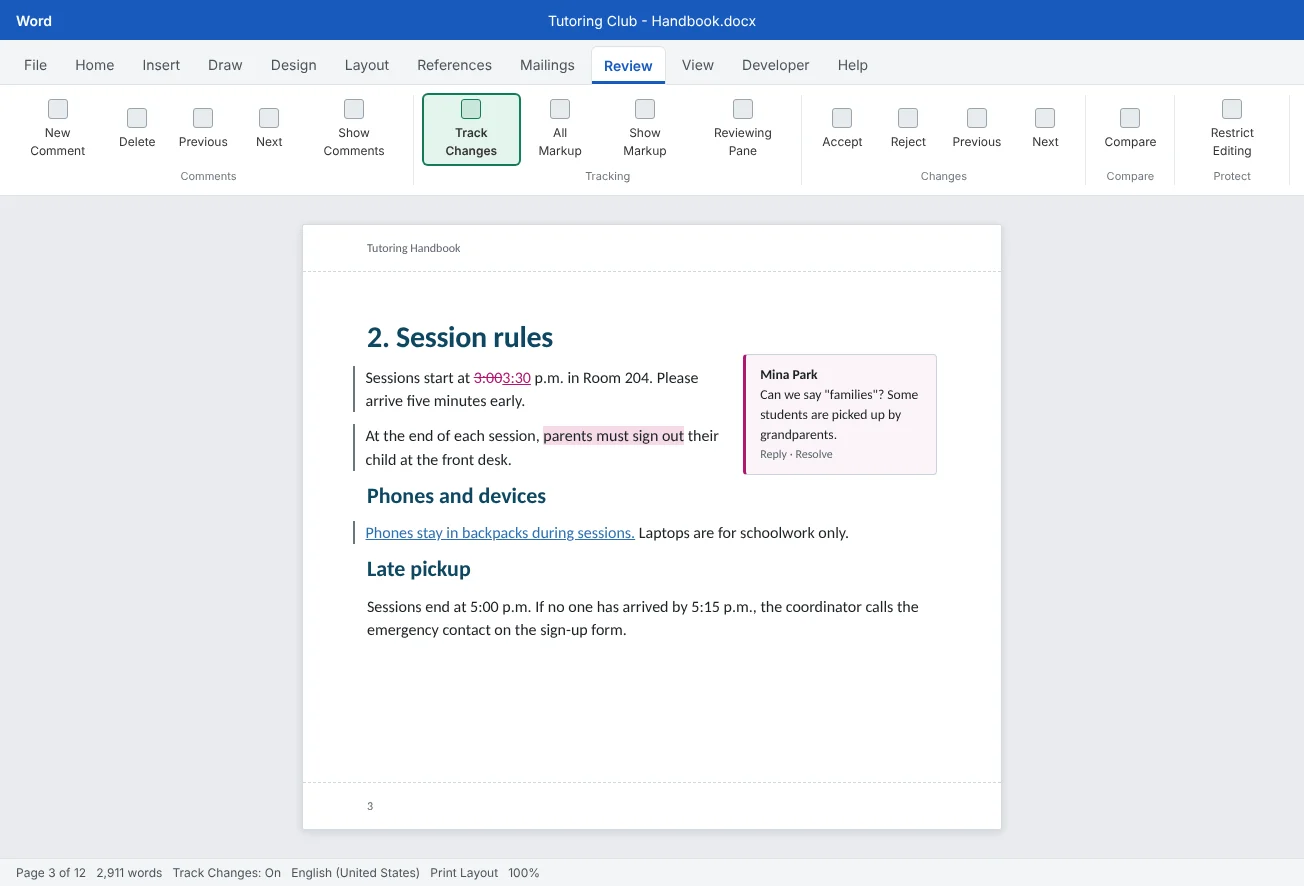Switch to the Home tab
This screenshot has width=1304, height=886.
click(x=95, y=65)
